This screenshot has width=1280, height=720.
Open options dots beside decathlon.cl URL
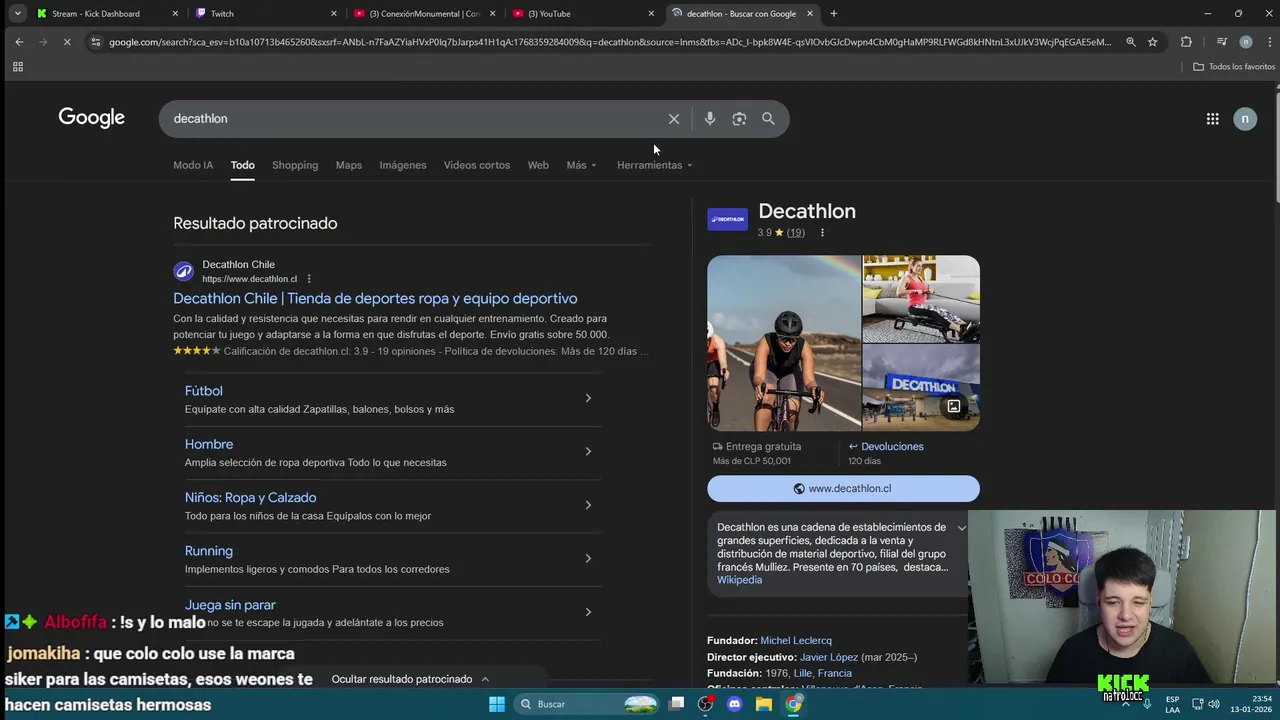coord(309,279)
